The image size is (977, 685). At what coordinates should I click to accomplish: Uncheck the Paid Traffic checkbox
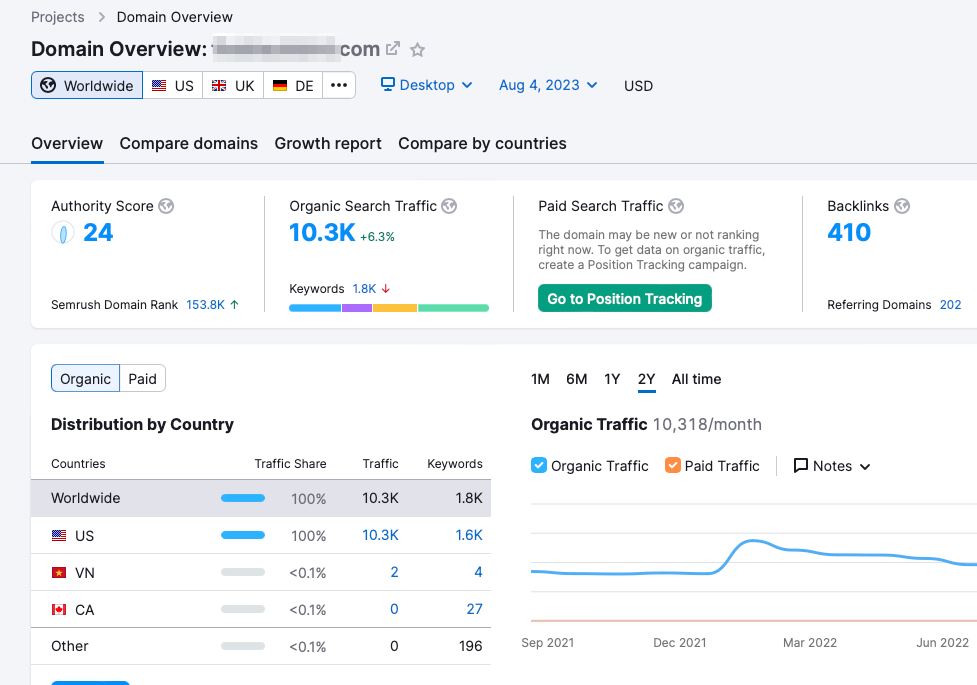(x=673, y=466)
